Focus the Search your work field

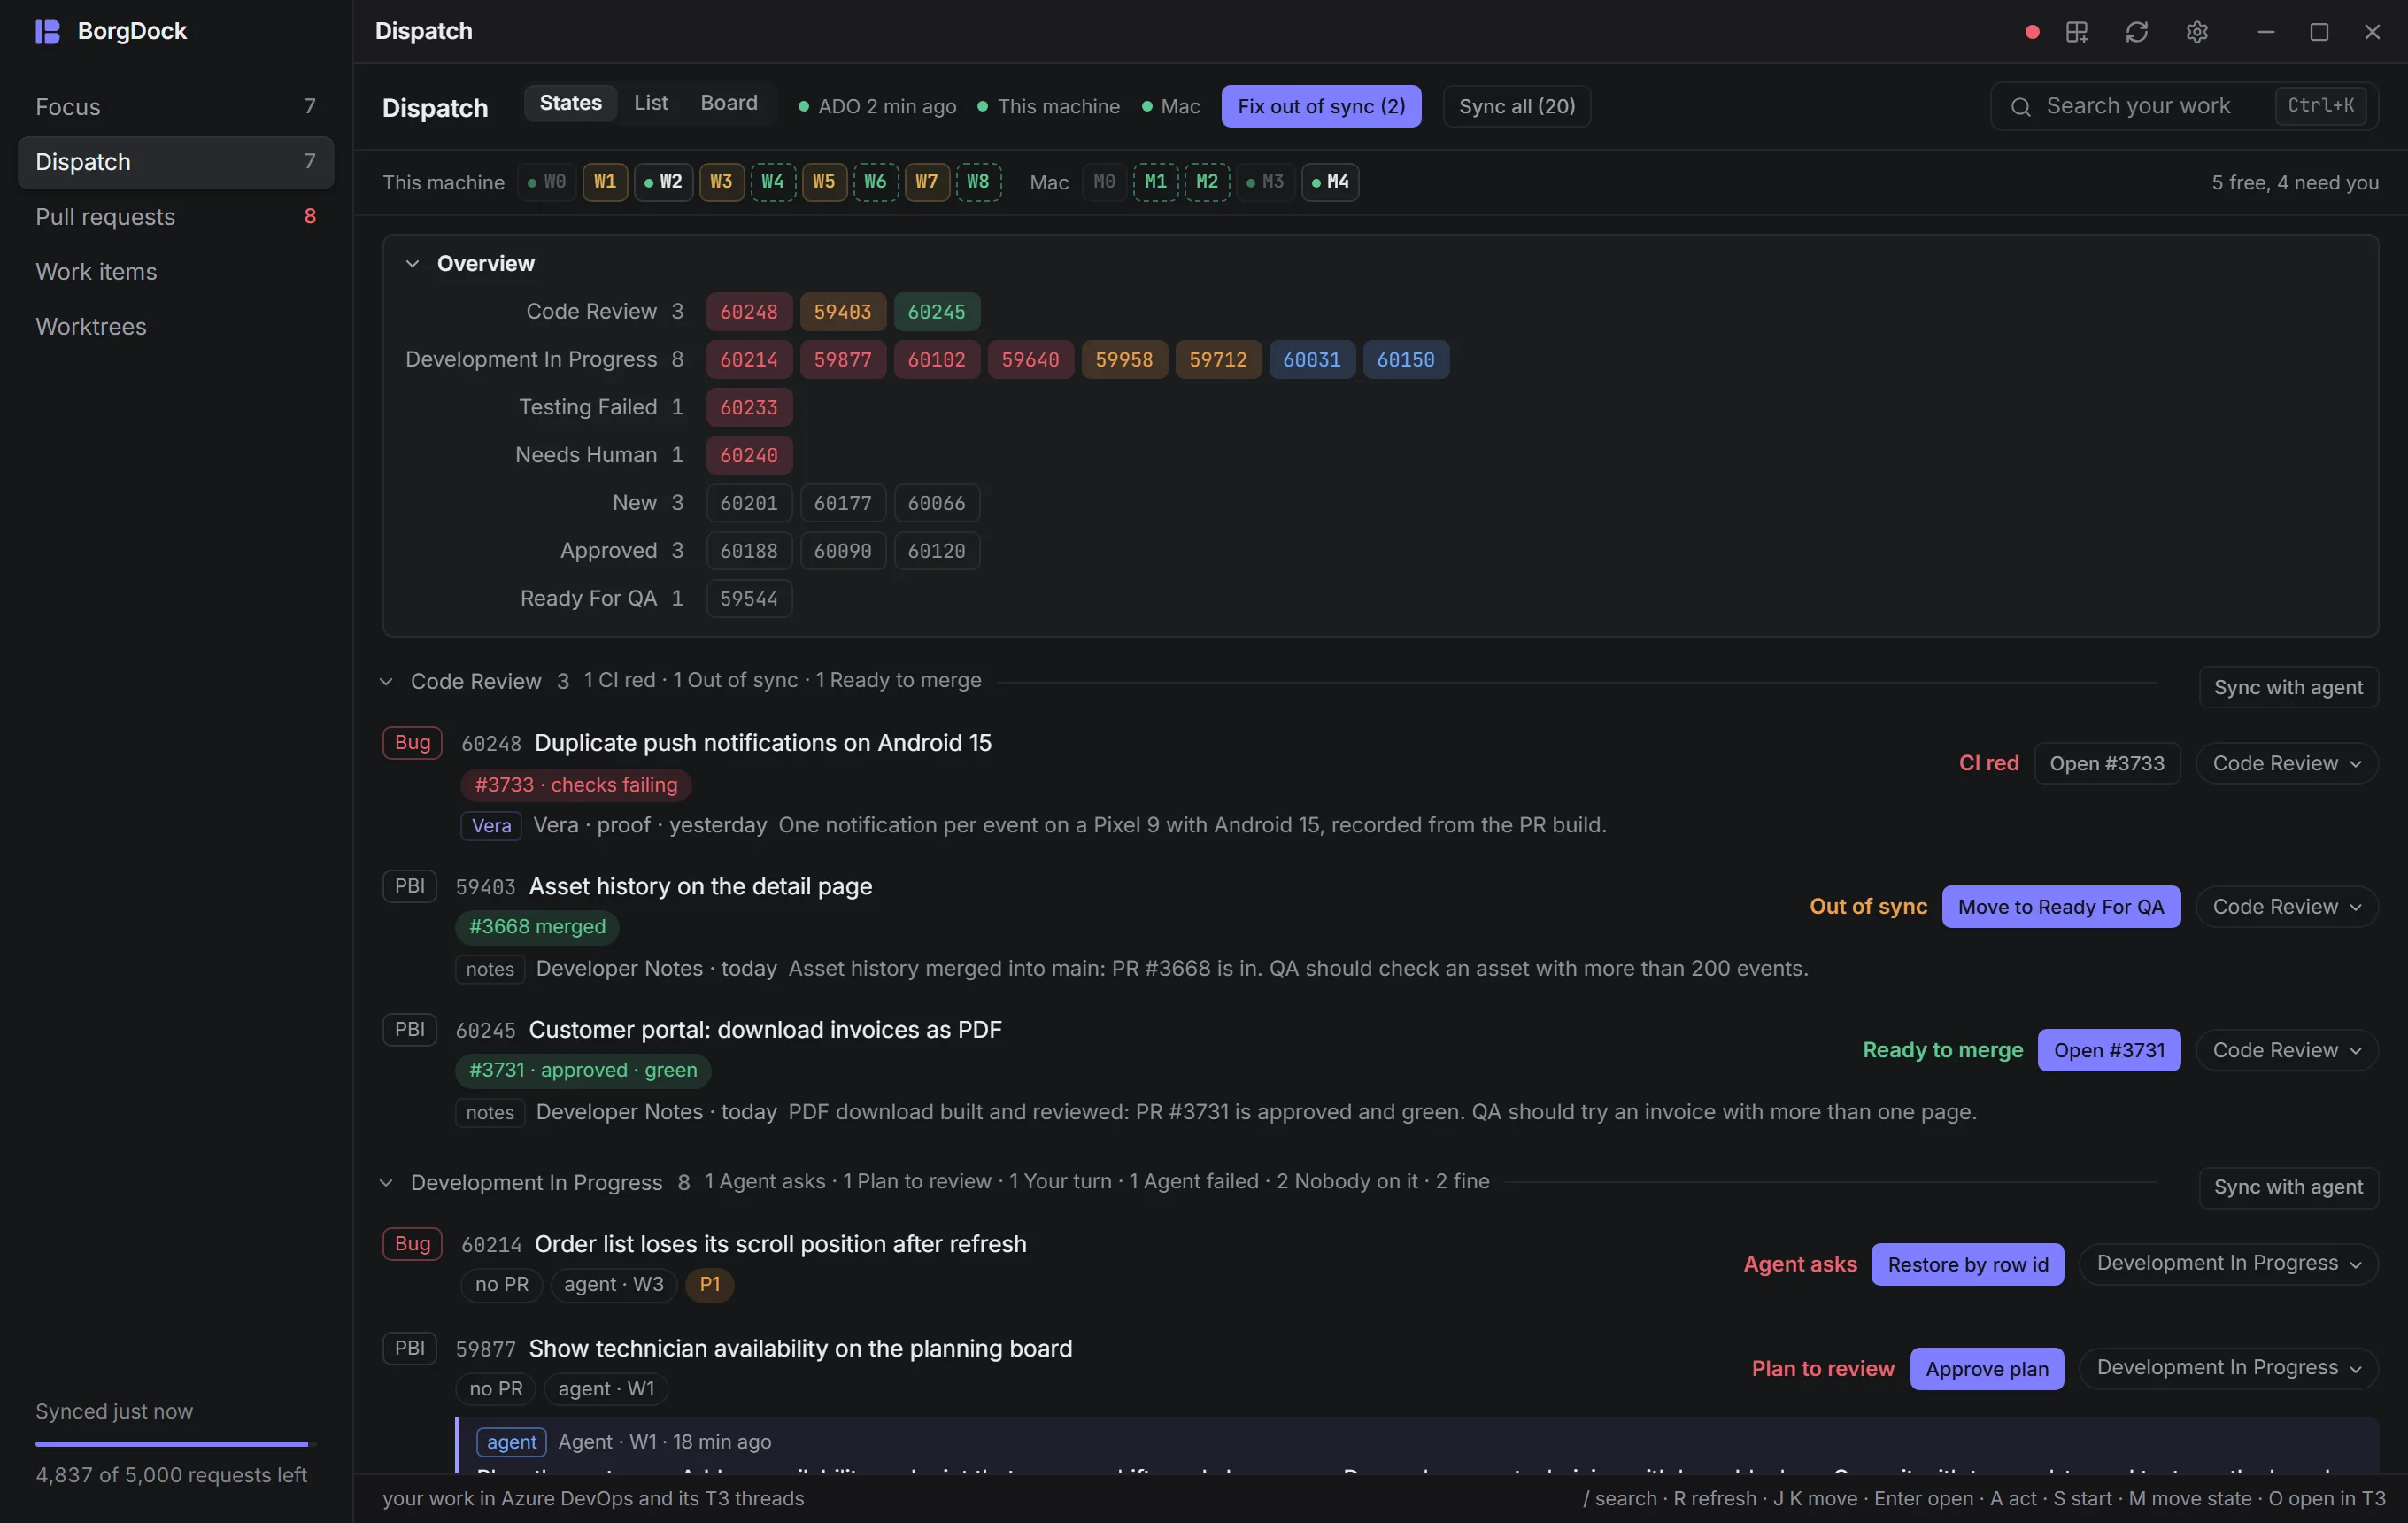tap(2184, 107)
